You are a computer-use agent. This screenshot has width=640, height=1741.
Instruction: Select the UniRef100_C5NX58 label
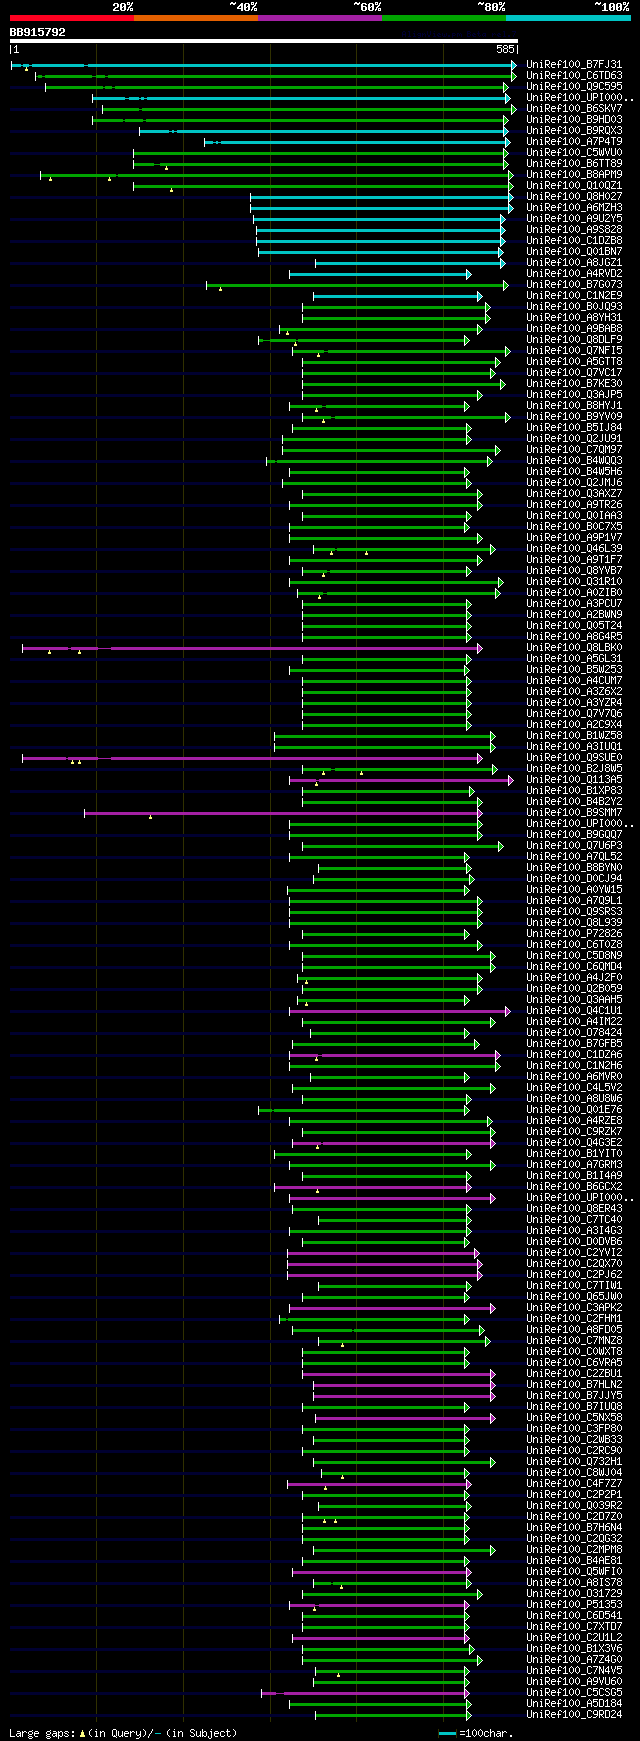pos(574,1418)
